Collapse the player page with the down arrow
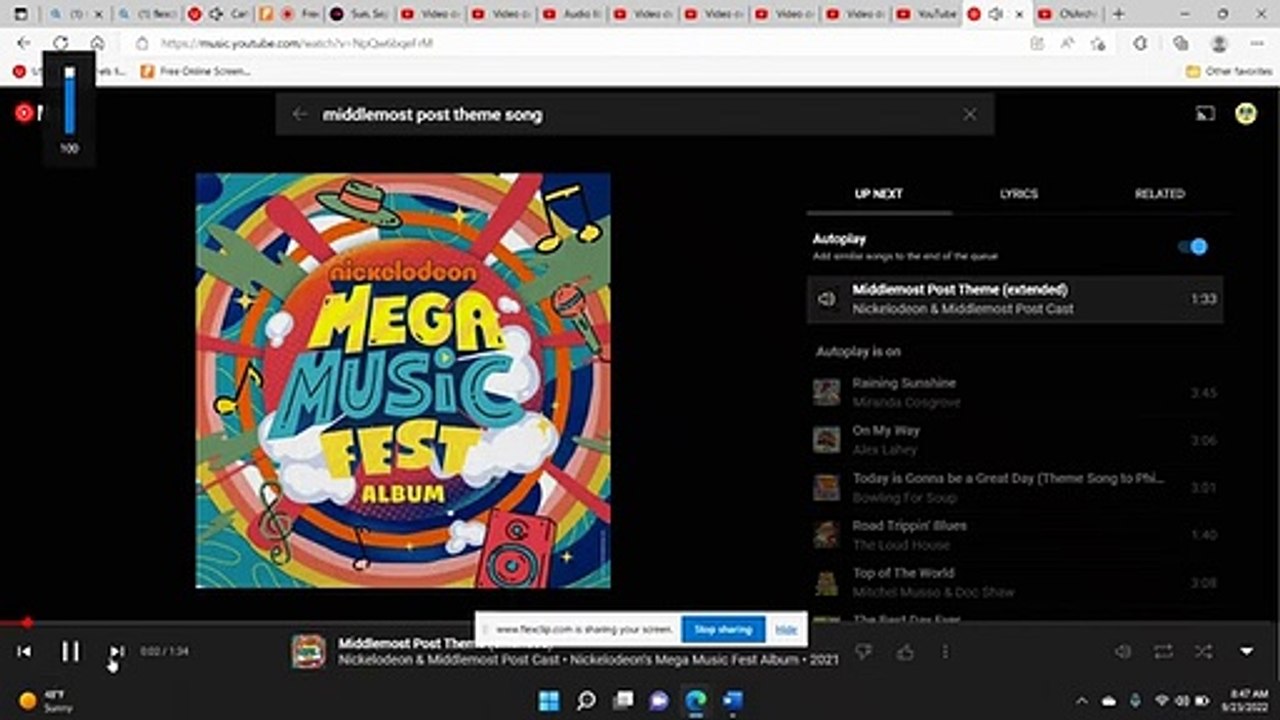The width and height of the screenshot is (1280, 720). tap(1247, 652)
